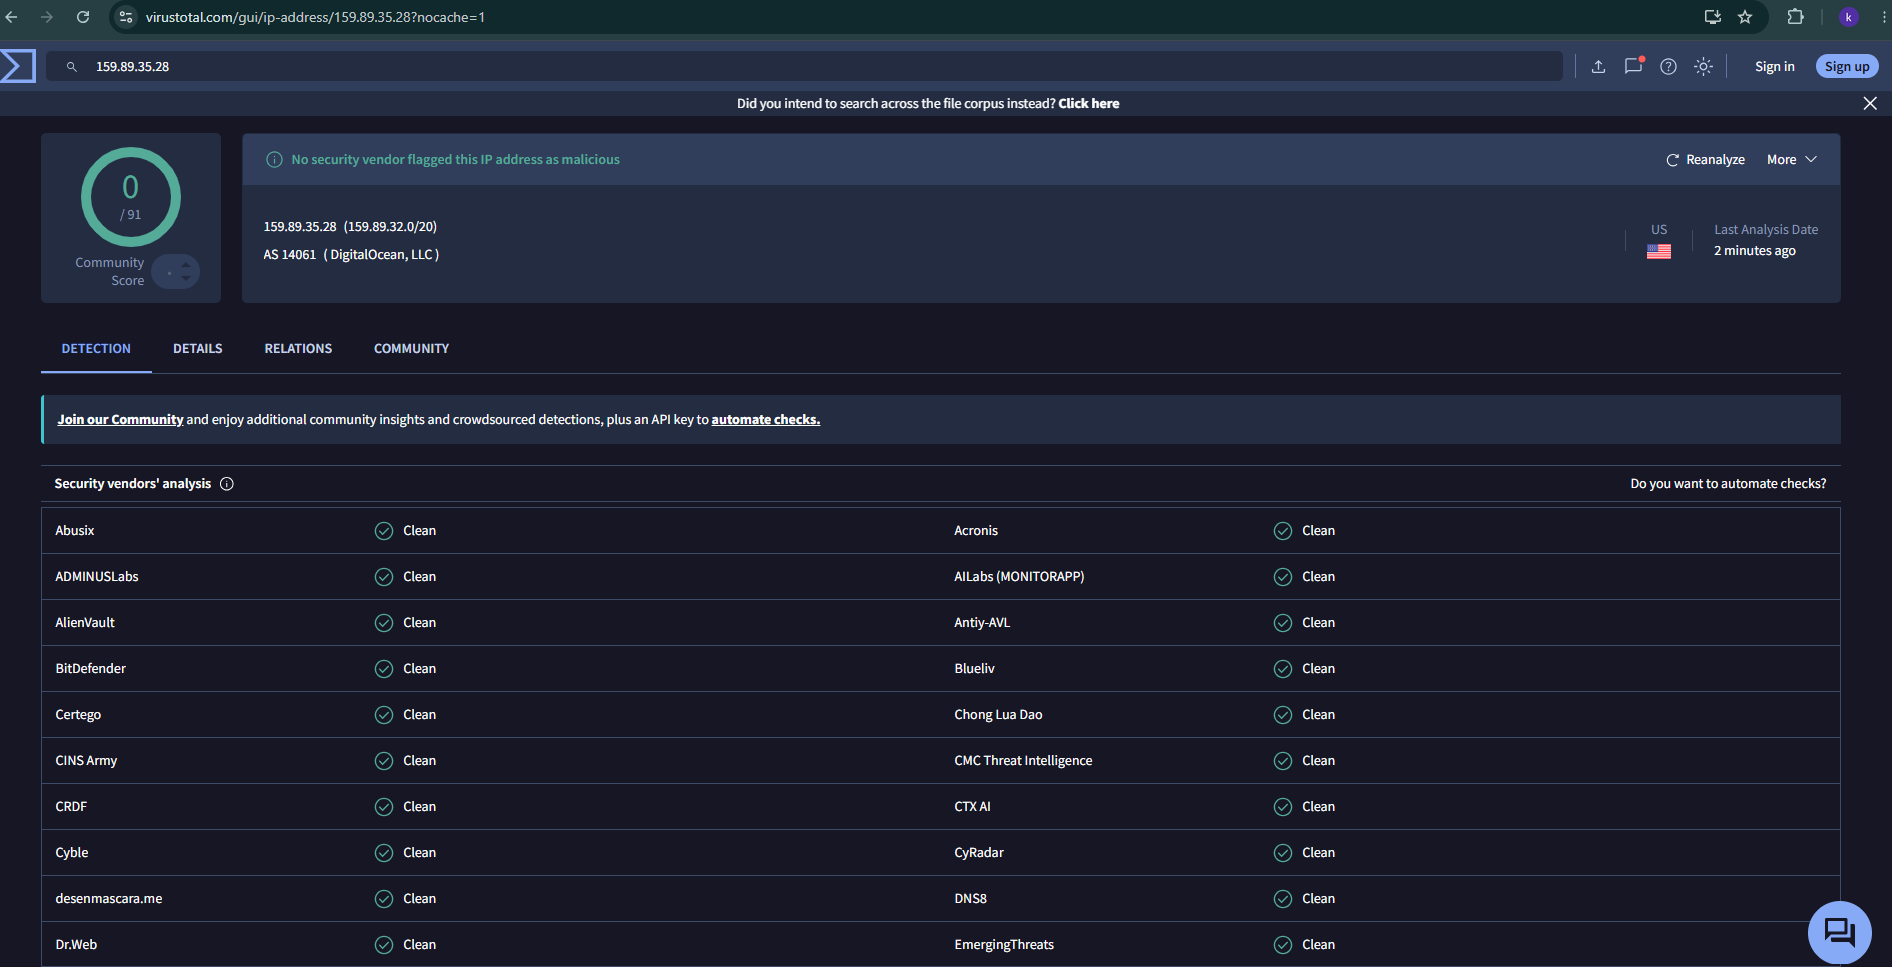Screen dimensions: 1892x967
Task: Select the Antiy-AVL vendor name
Action: coord(982,623)
